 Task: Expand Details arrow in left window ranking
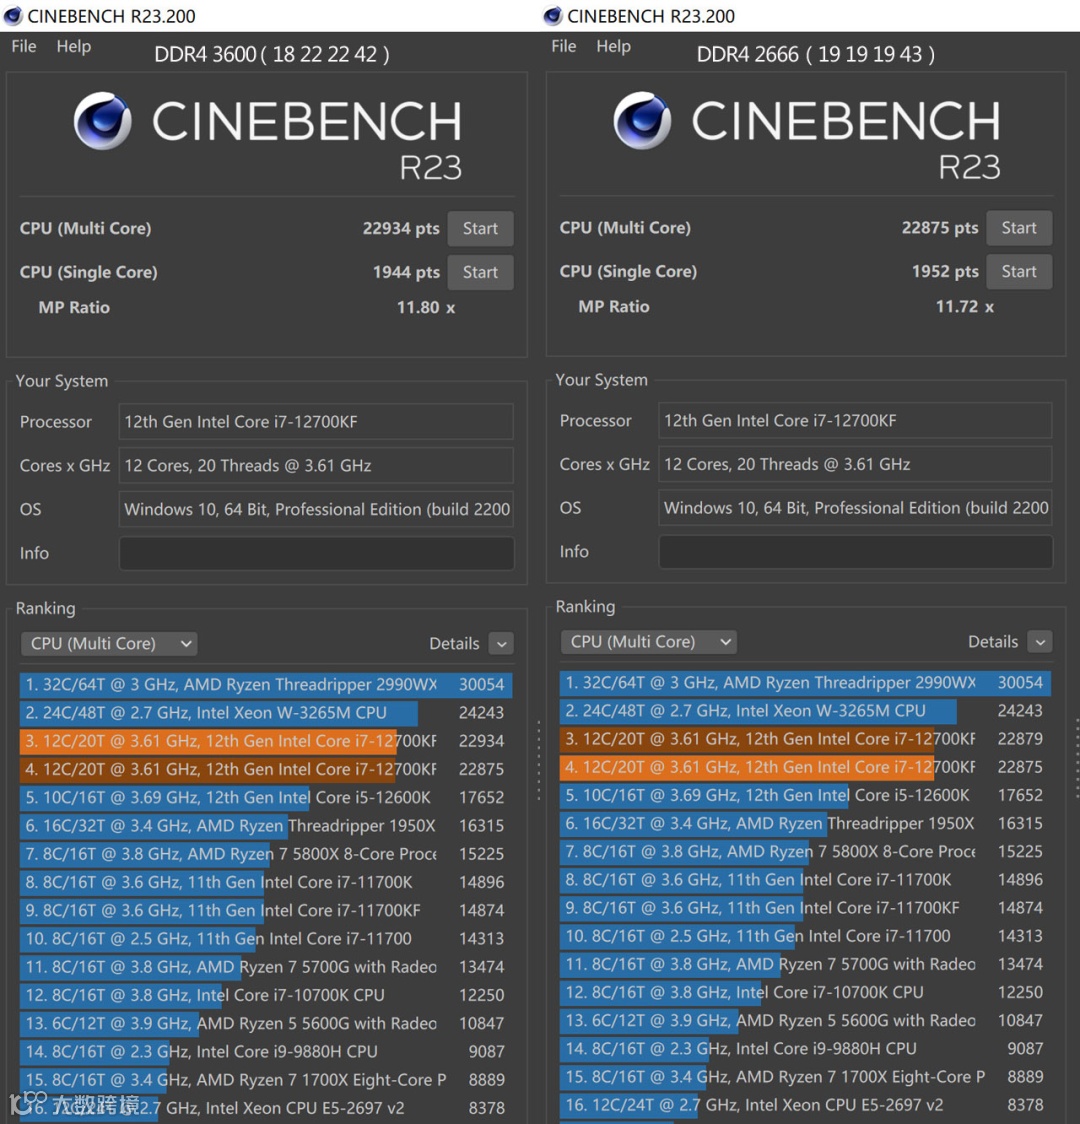coord(502,644)
